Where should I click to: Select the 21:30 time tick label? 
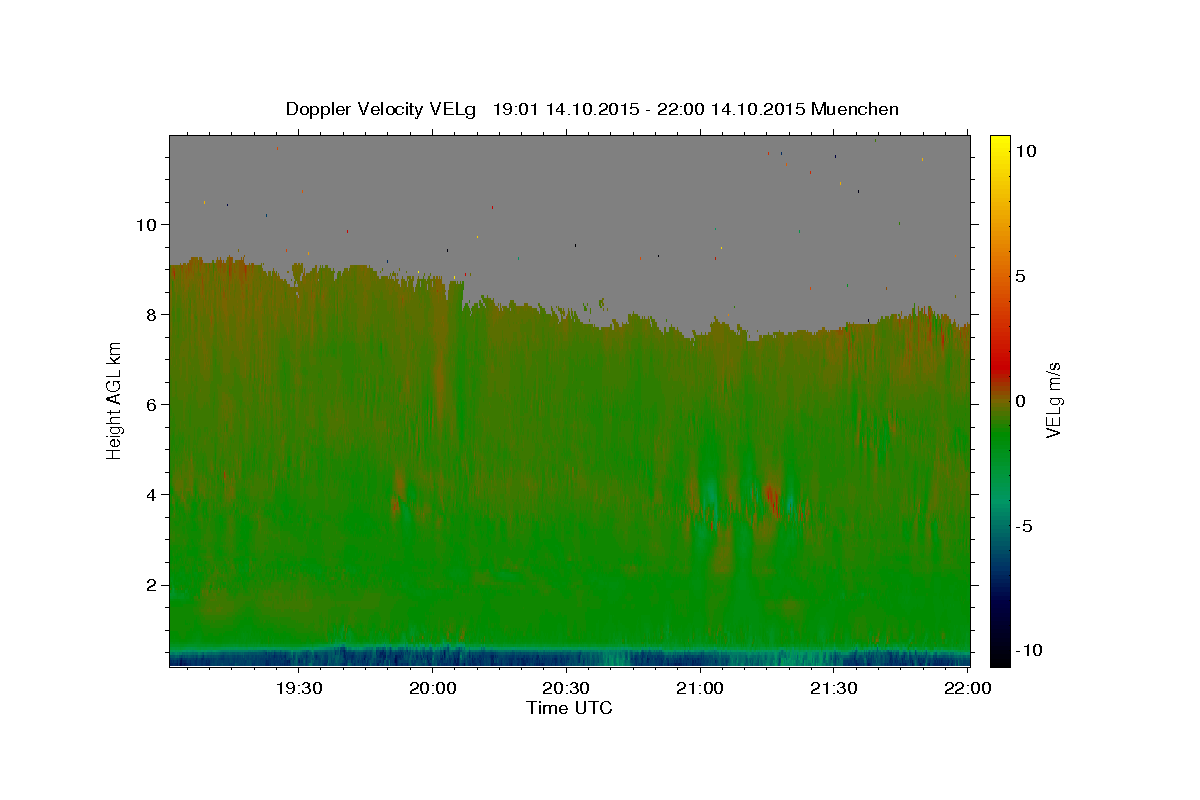pos(834,689)
